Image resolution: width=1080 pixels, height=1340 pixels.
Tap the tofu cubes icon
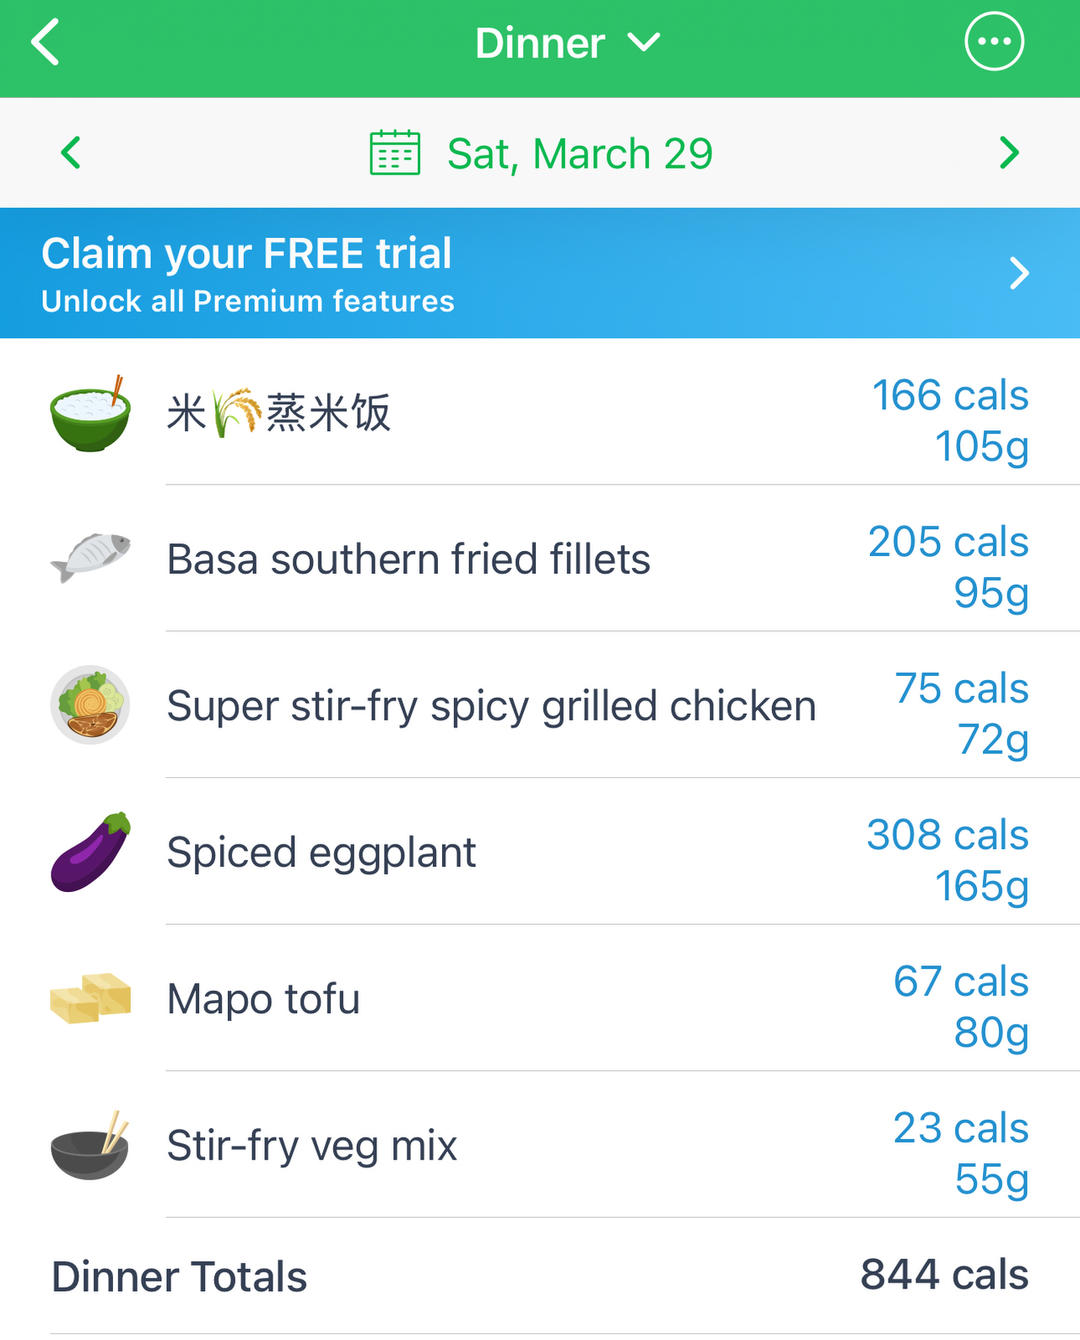coord(90,998)
